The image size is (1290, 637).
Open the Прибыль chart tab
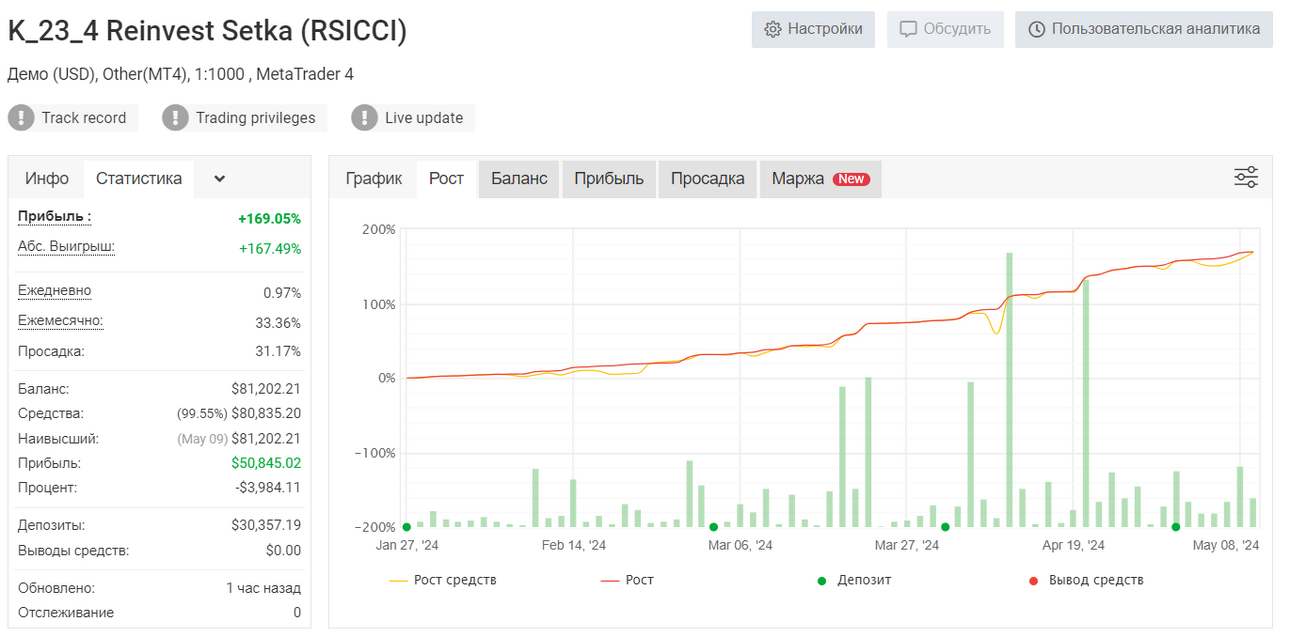(x=609, y=178)
